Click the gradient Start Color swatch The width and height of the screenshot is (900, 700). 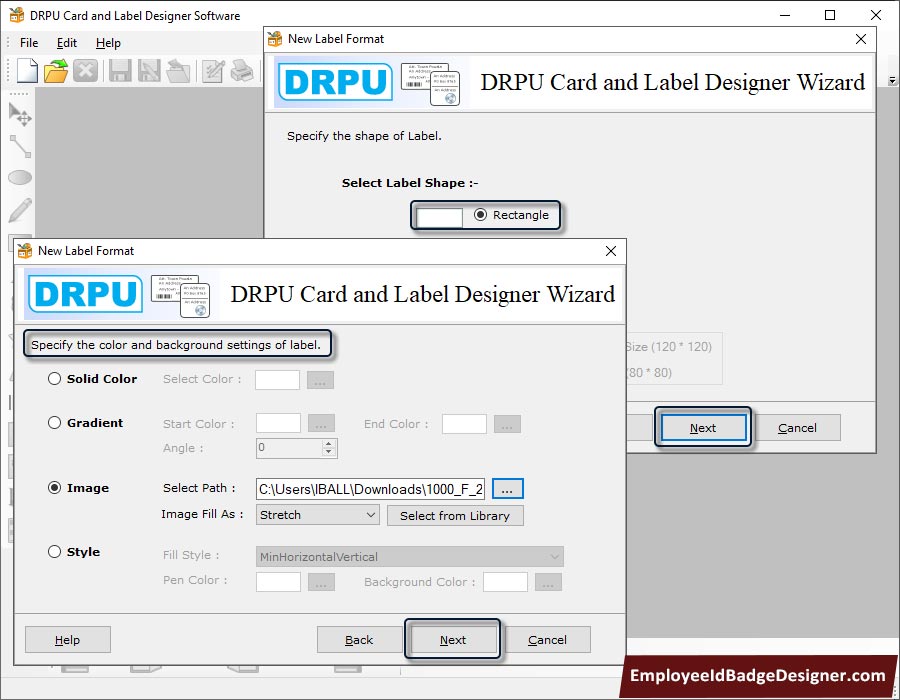(278, 423)
